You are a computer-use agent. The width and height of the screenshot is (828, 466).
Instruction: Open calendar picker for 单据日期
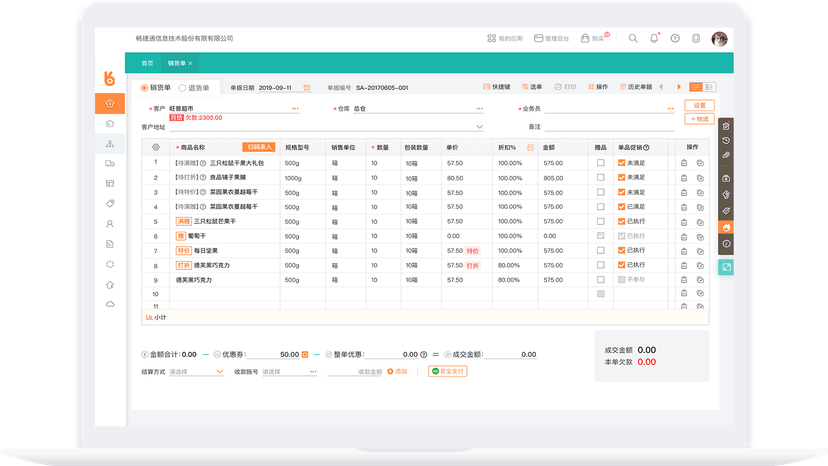point(307,88)
